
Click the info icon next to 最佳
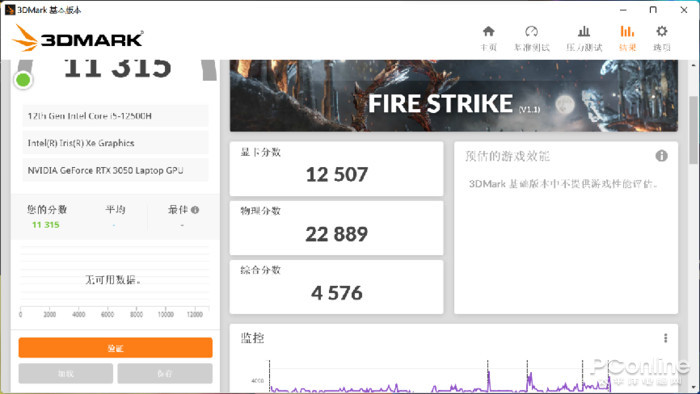[x=195, y=210]
